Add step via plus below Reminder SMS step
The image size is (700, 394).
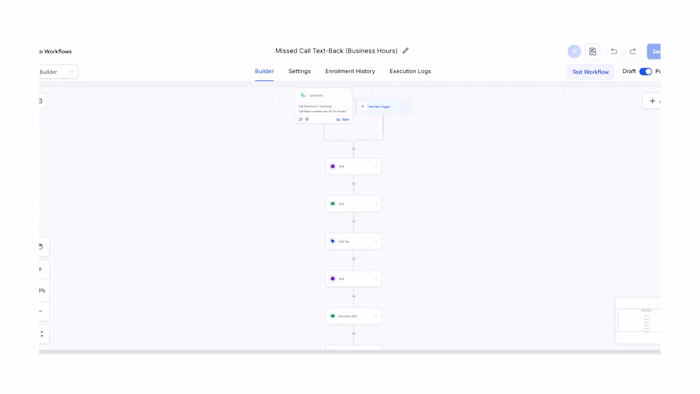(354, 334)
